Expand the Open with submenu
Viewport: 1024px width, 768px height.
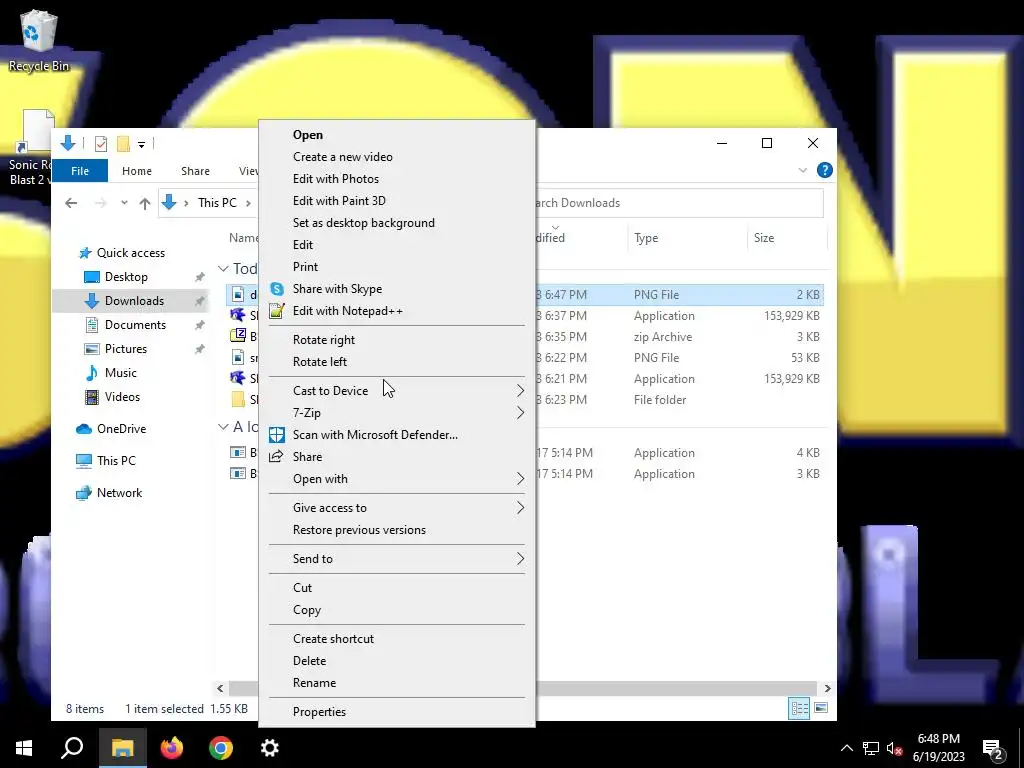point(397,479)
